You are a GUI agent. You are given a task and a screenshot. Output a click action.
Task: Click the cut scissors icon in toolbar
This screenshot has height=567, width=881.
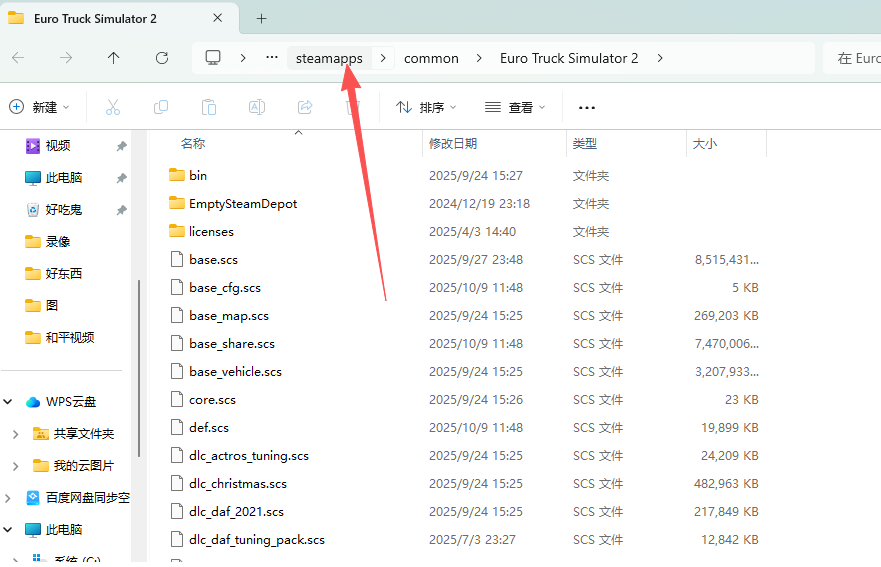pos(113,107)
